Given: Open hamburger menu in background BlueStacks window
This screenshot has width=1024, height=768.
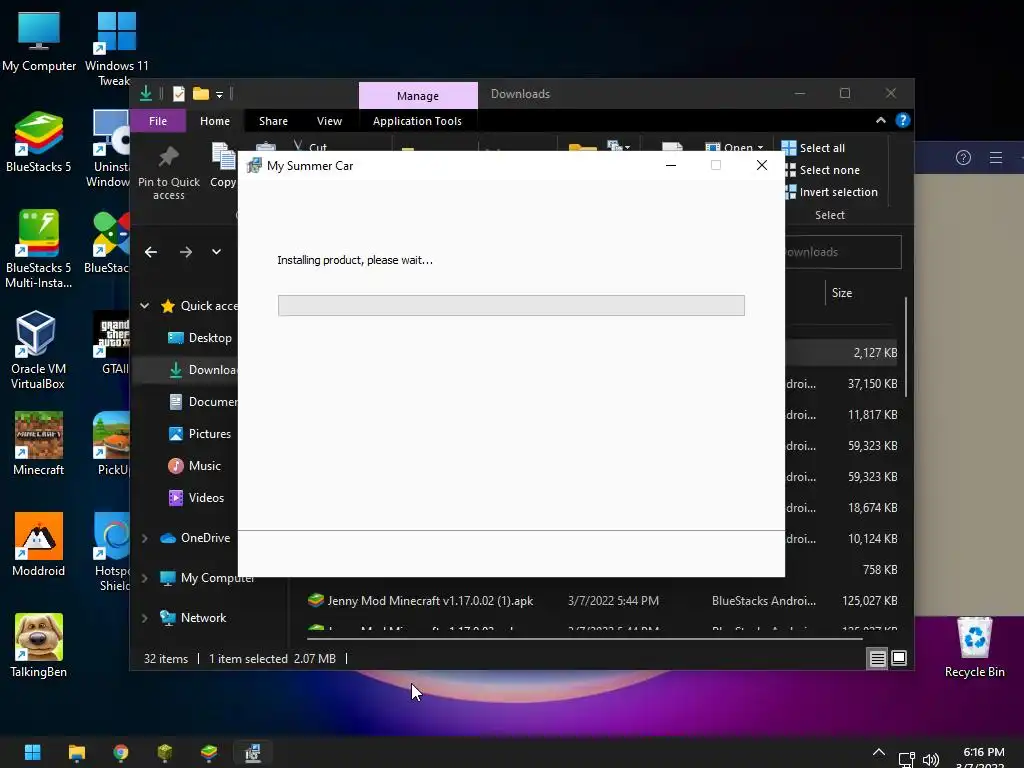Looking at the screenshot, I should pos(996,157).
